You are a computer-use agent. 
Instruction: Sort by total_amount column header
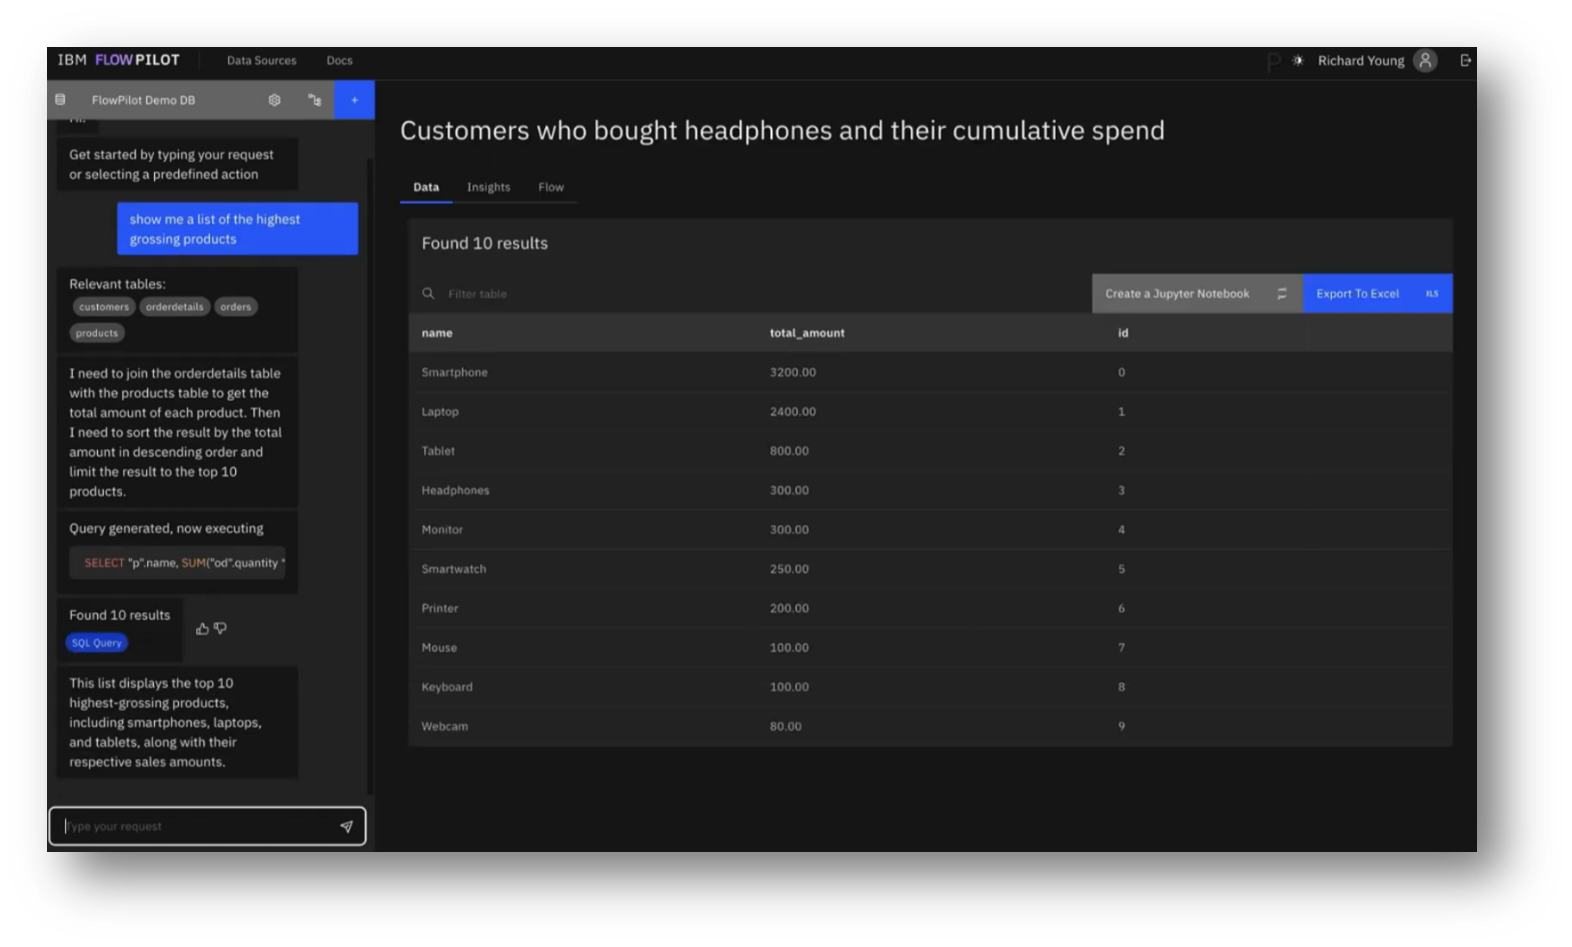pyautogui.click(x=807, y=333)
